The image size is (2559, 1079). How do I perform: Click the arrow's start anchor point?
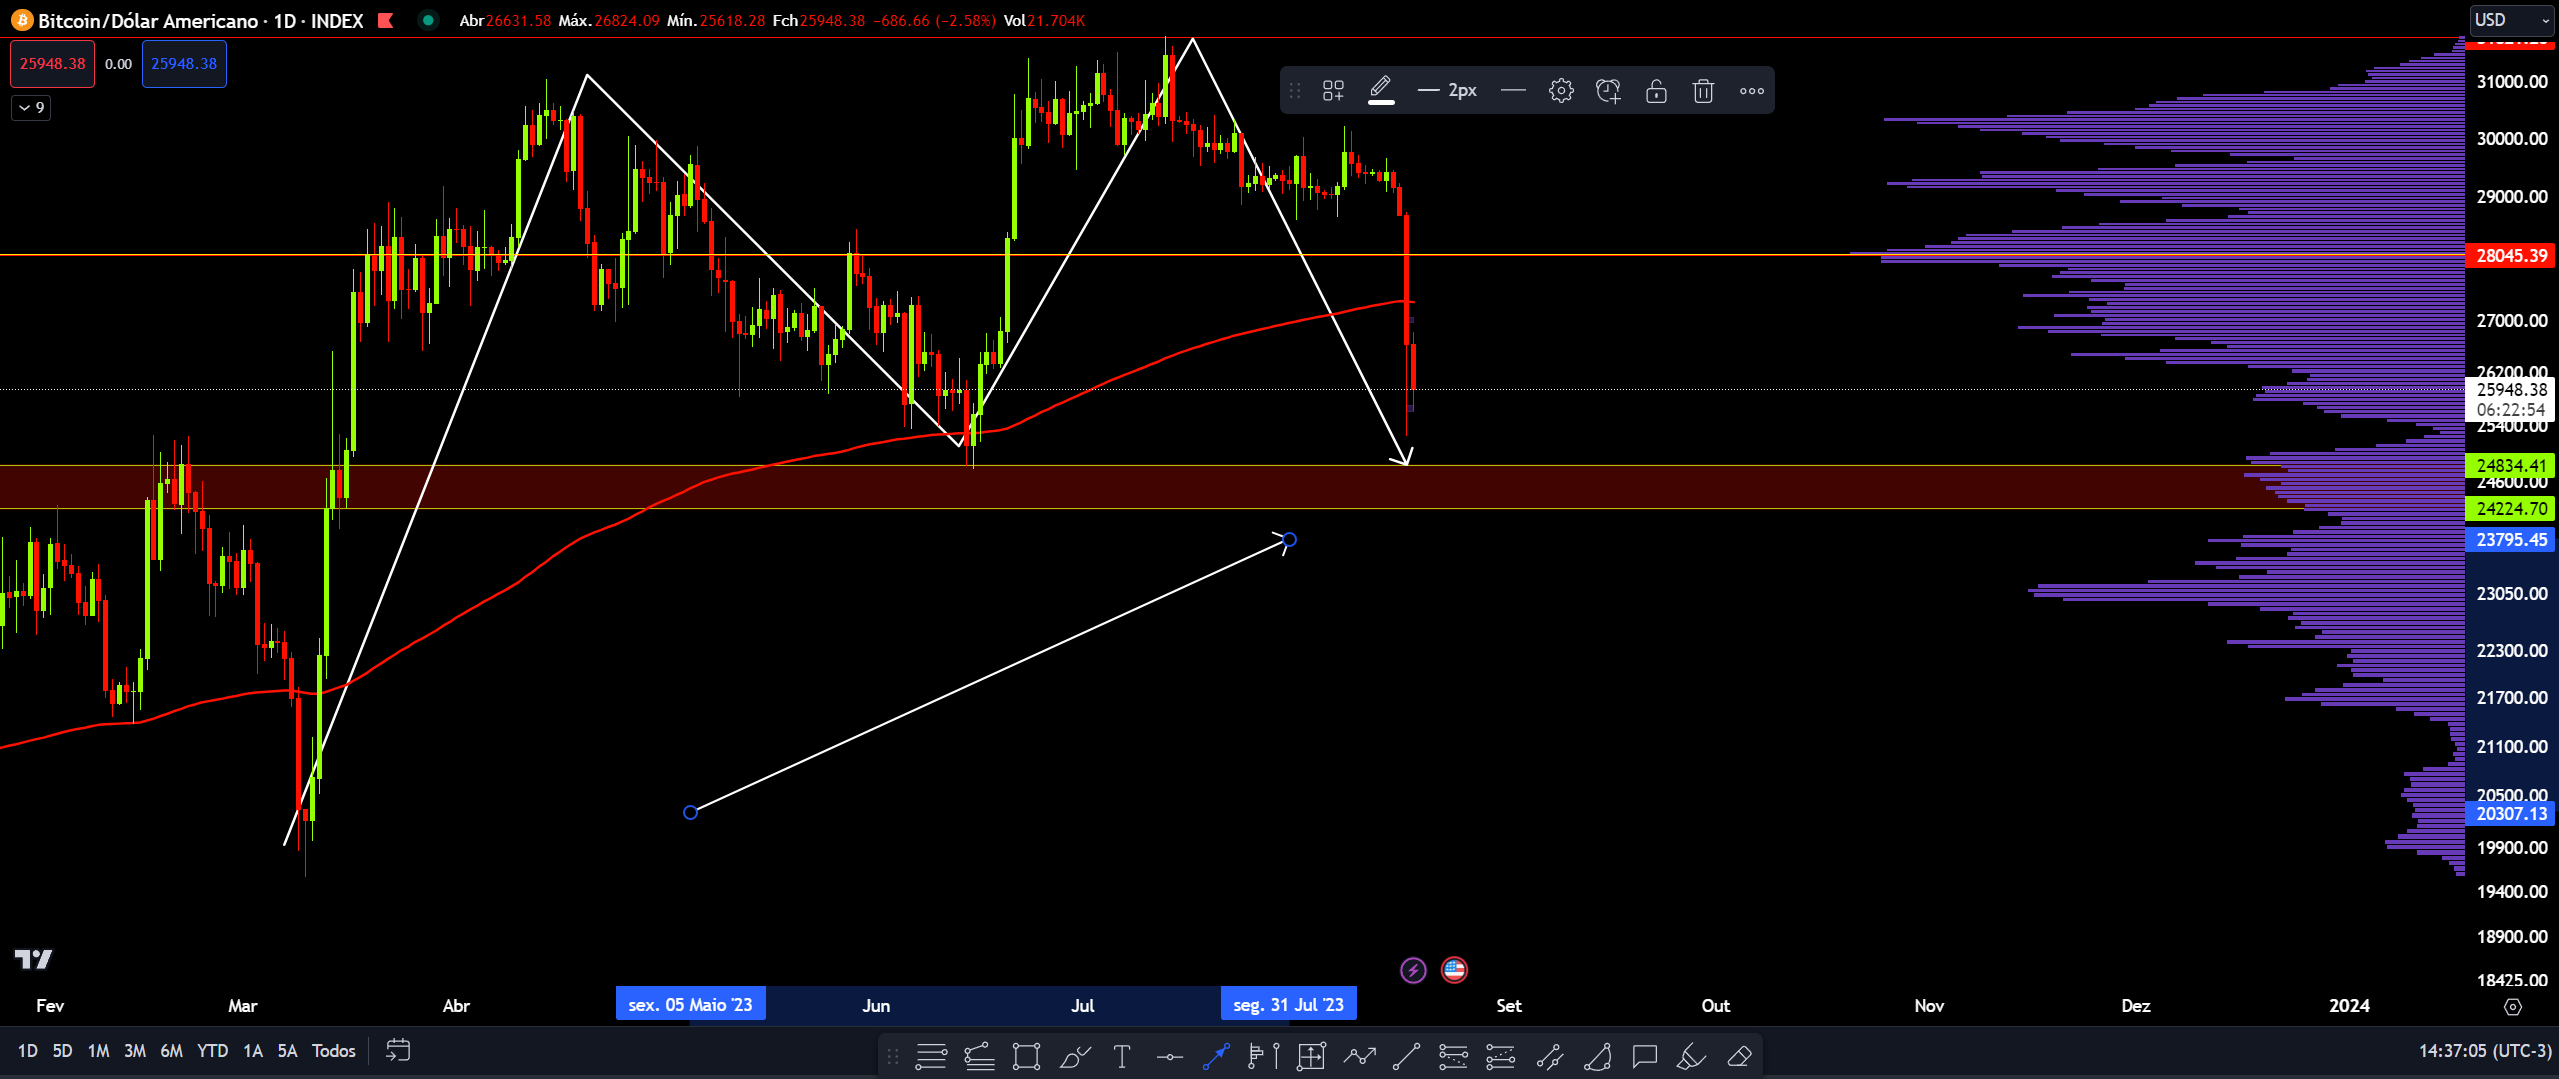click(690, 812)
